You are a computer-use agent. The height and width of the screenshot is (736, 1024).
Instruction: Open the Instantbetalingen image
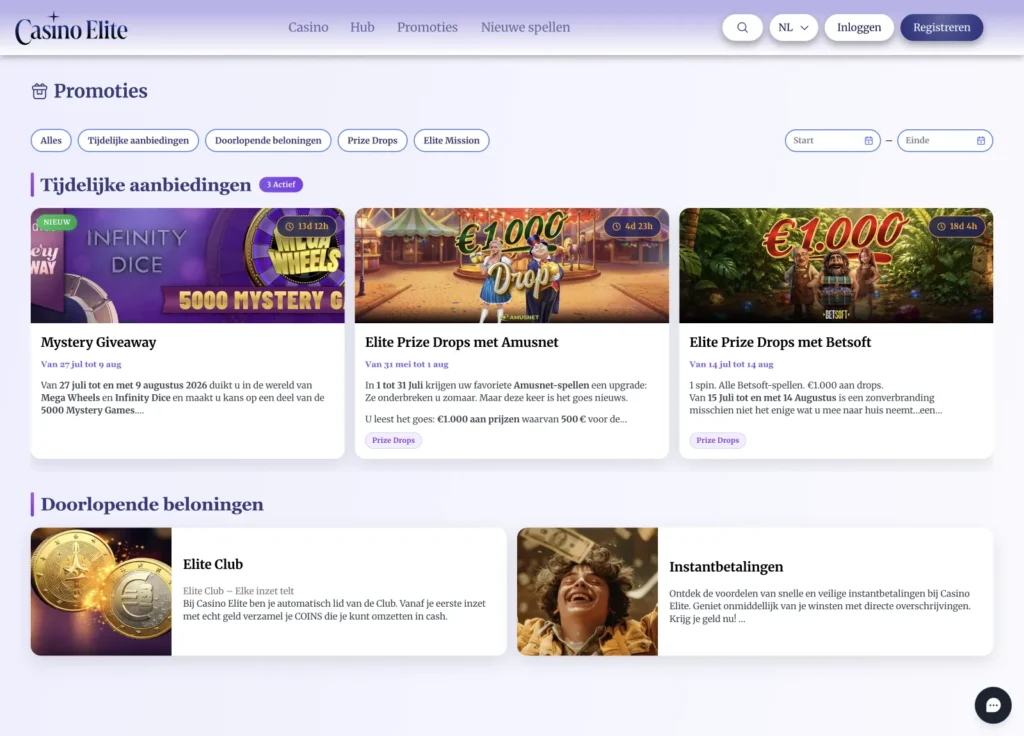click(x=587, y=592)
